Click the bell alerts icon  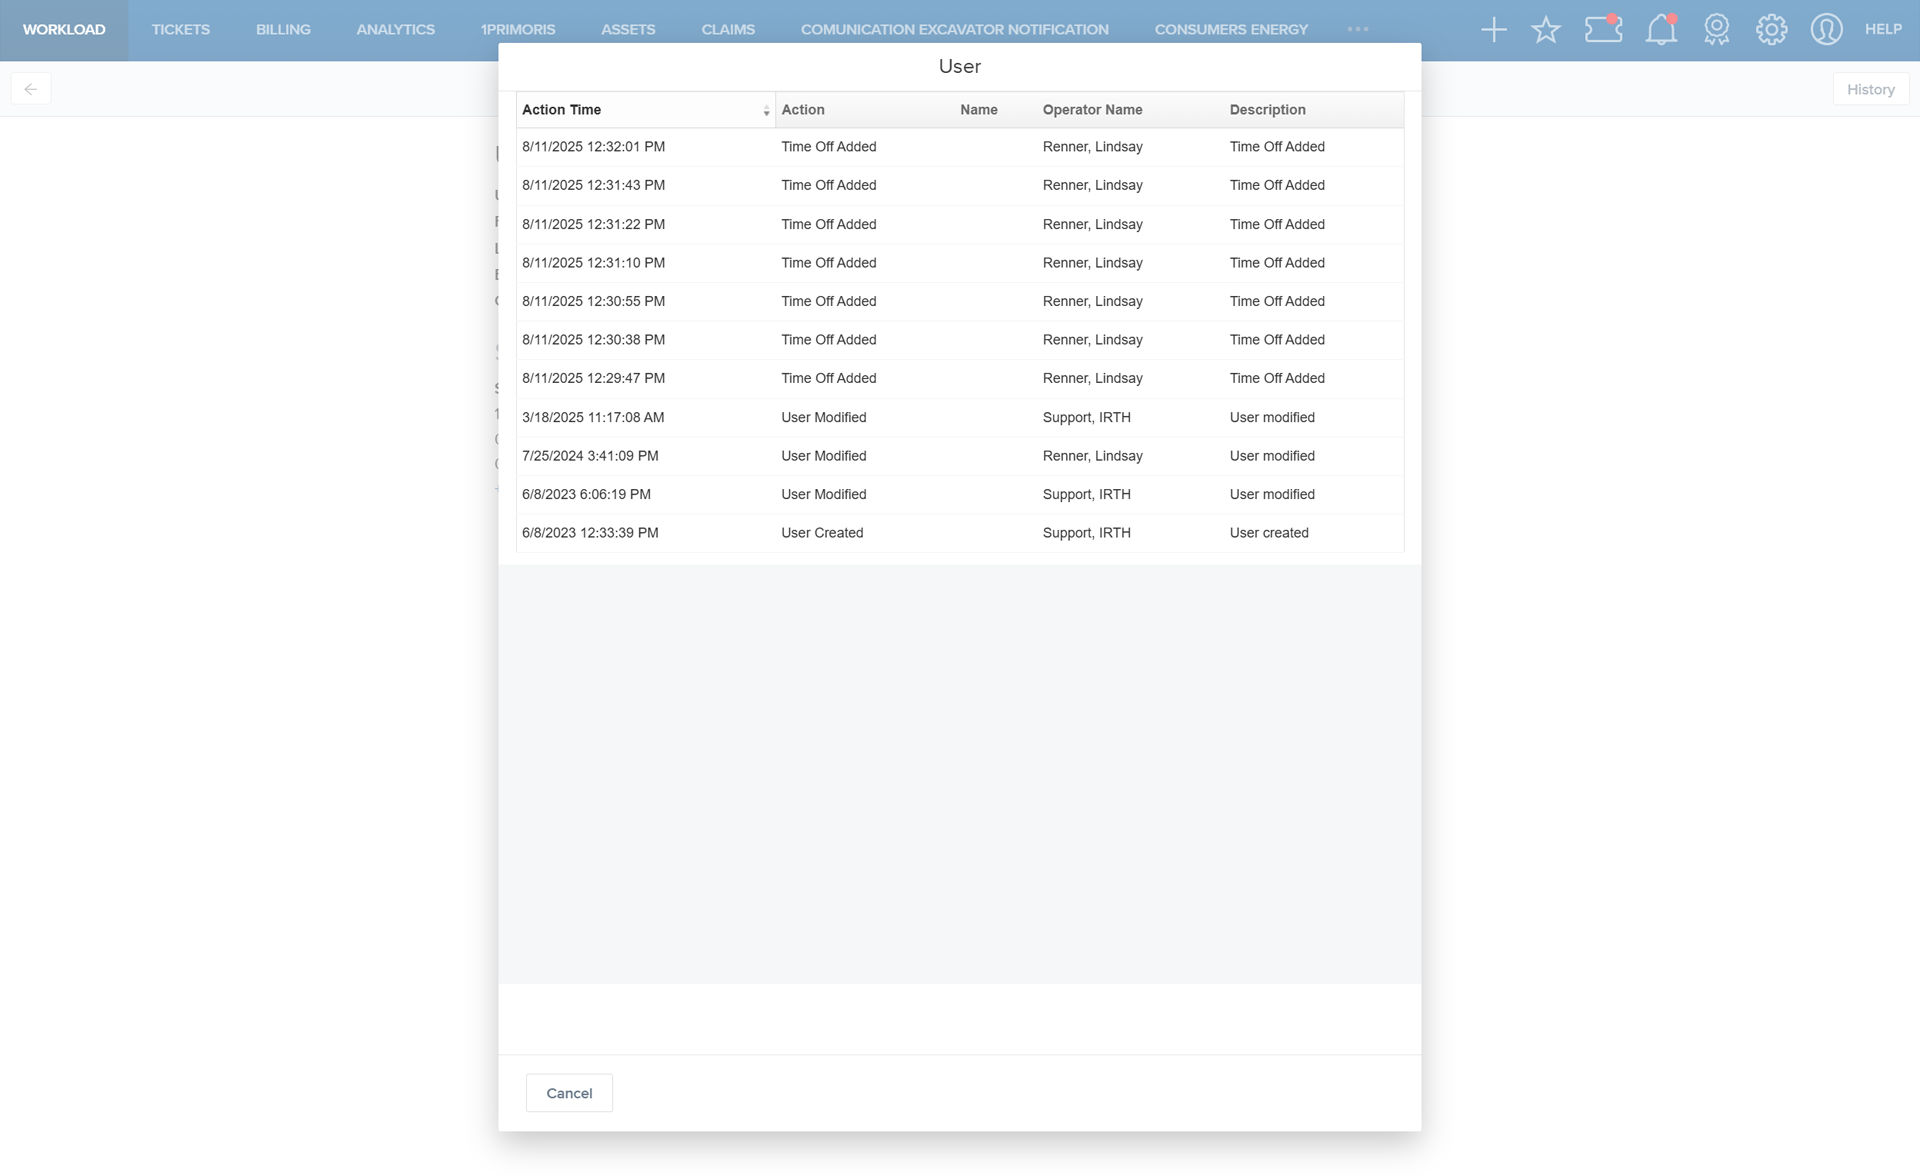(1660, 30)
